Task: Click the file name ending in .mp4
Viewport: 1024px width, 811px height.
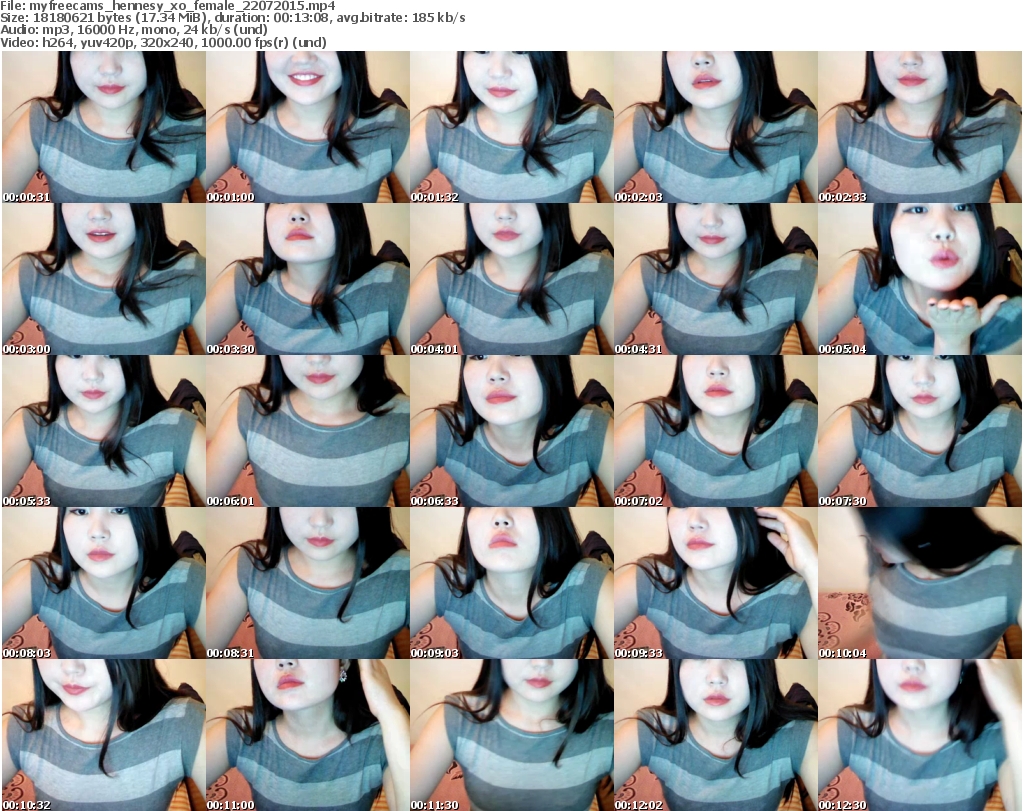Action: [182, 6]
